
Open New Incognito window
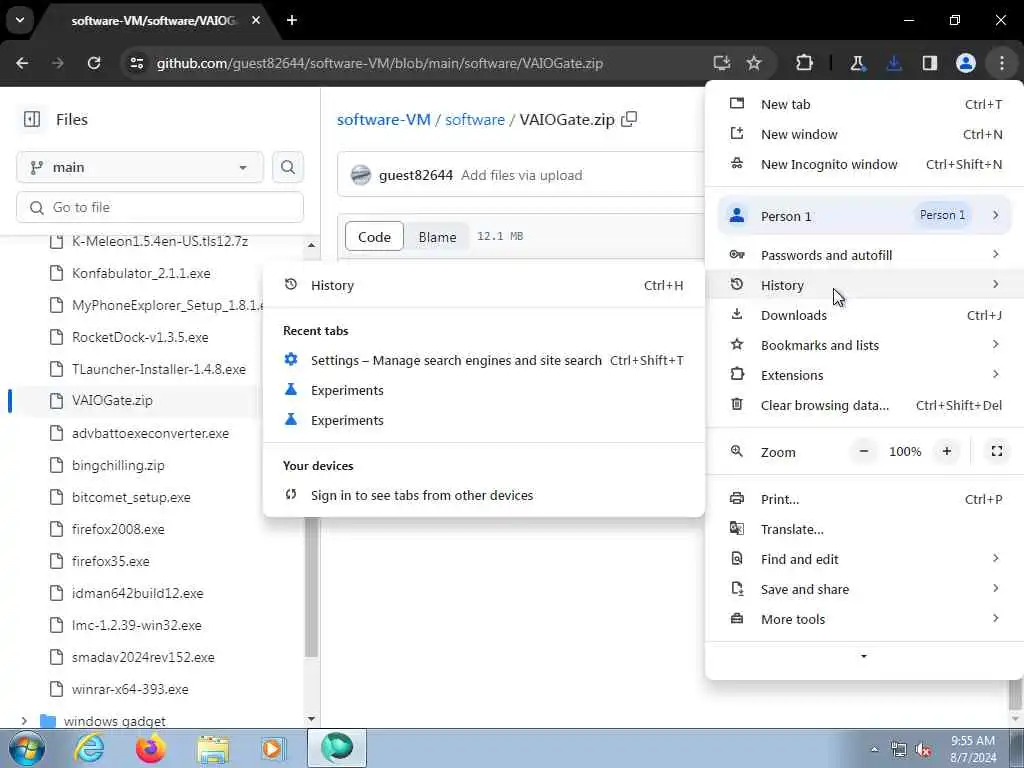(x=864, y=164)
